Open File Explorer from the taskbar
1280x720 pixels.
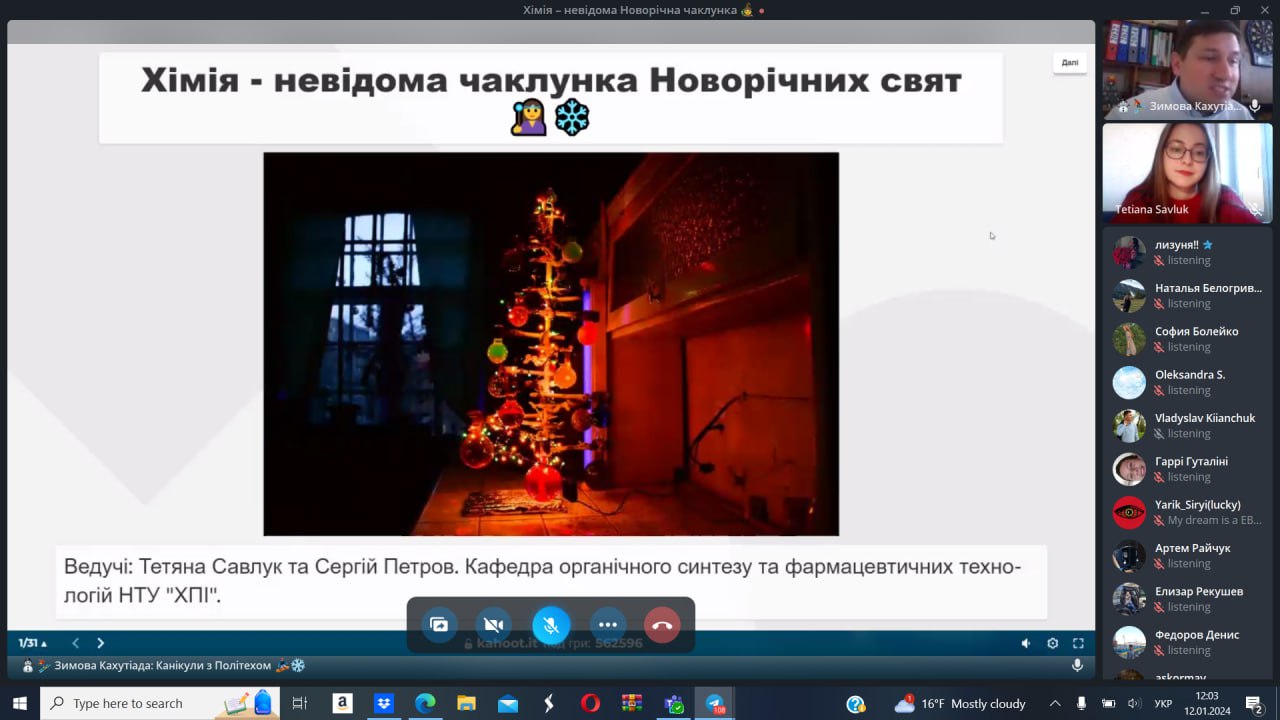tap(466, 703)
